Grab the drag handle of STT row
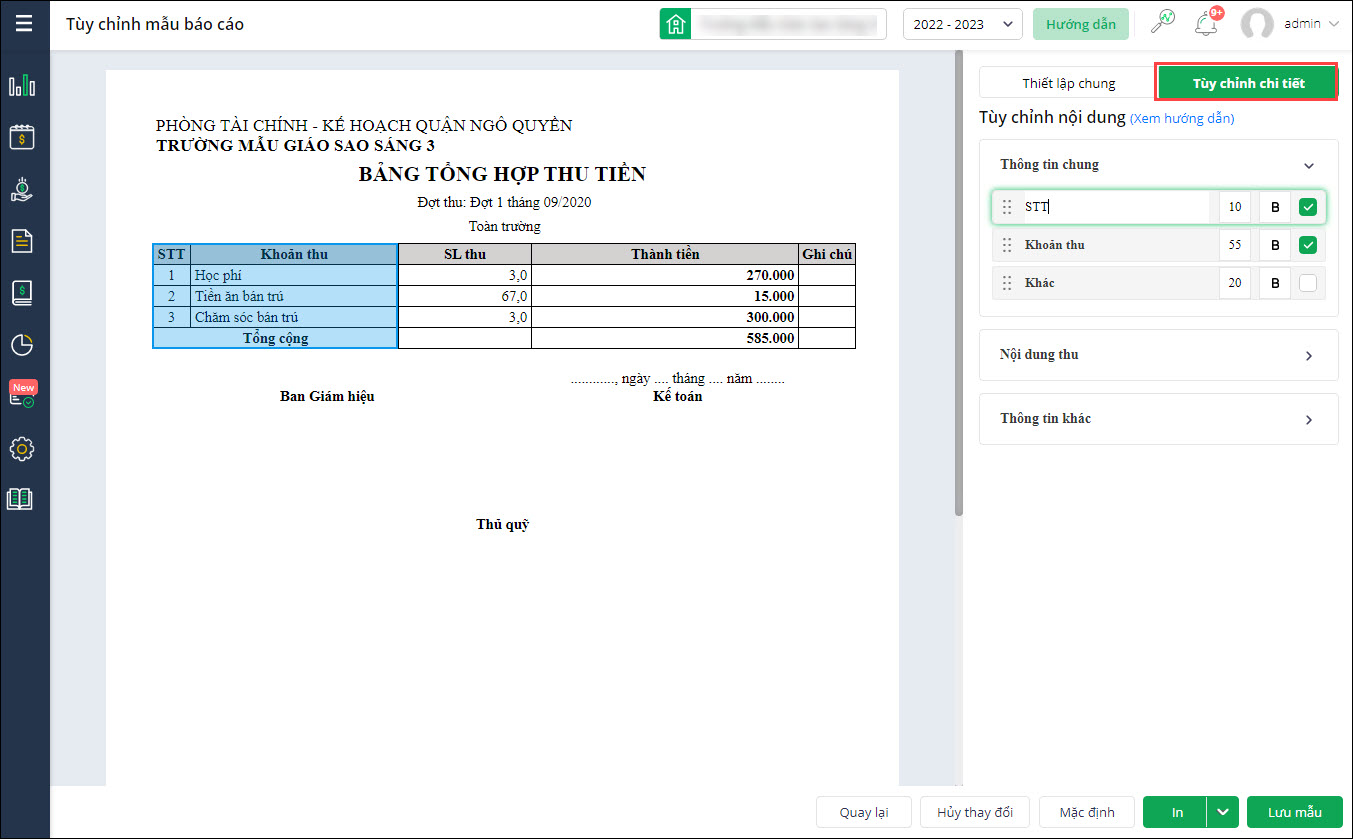Screen dimensions: 1353x839 coord(1007,207)
